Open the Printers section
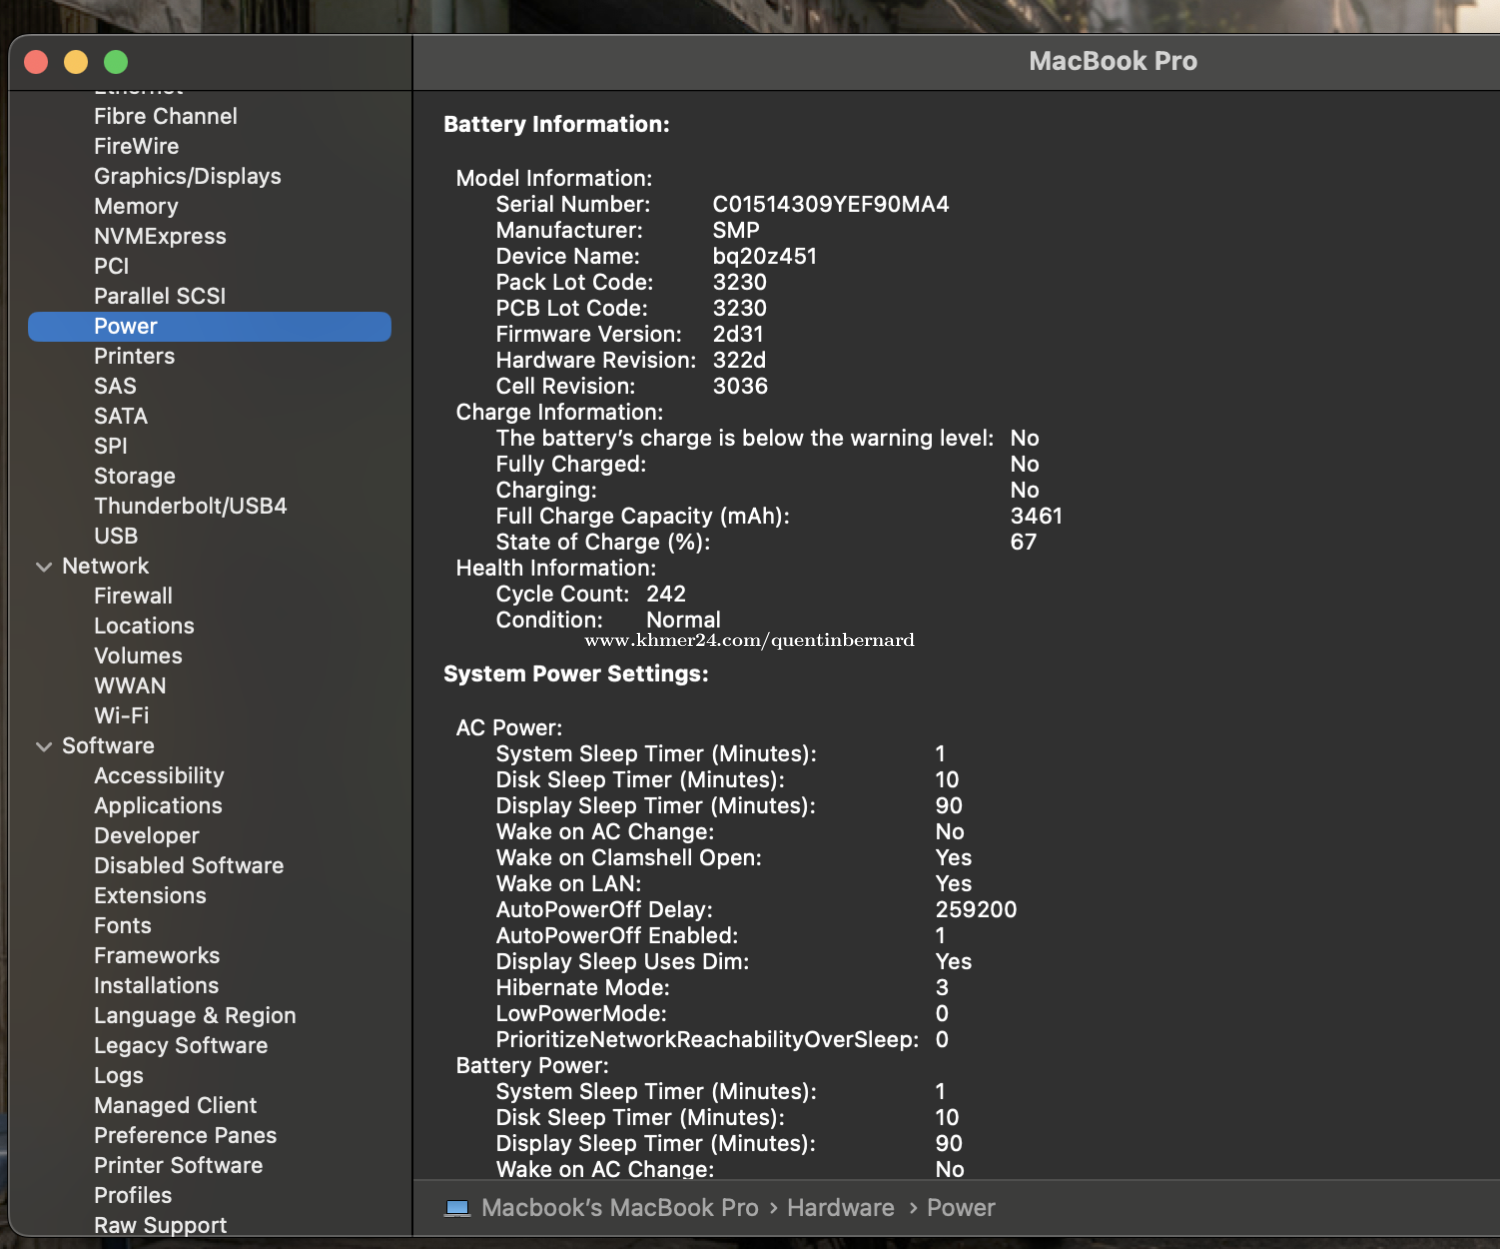This screenshot has width=1500, height=1249. (x=134, y=356)
